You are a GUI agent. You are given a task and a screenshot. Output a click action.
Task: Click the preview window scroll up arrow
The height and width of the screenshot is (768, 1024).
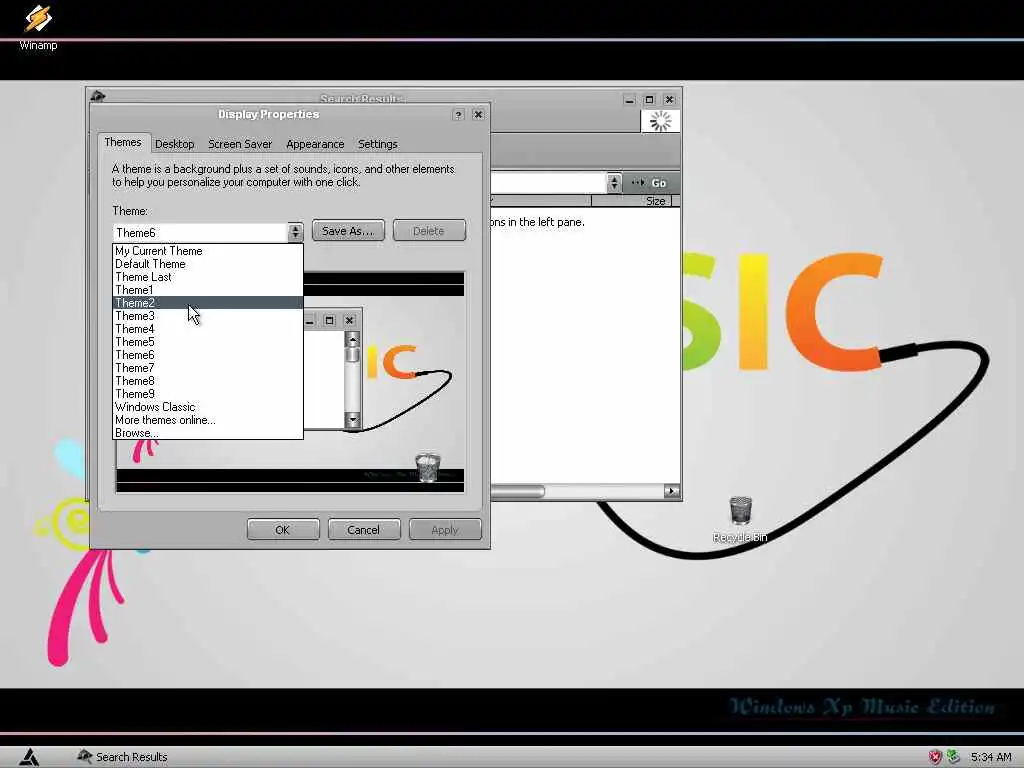(x=353, y=340)
